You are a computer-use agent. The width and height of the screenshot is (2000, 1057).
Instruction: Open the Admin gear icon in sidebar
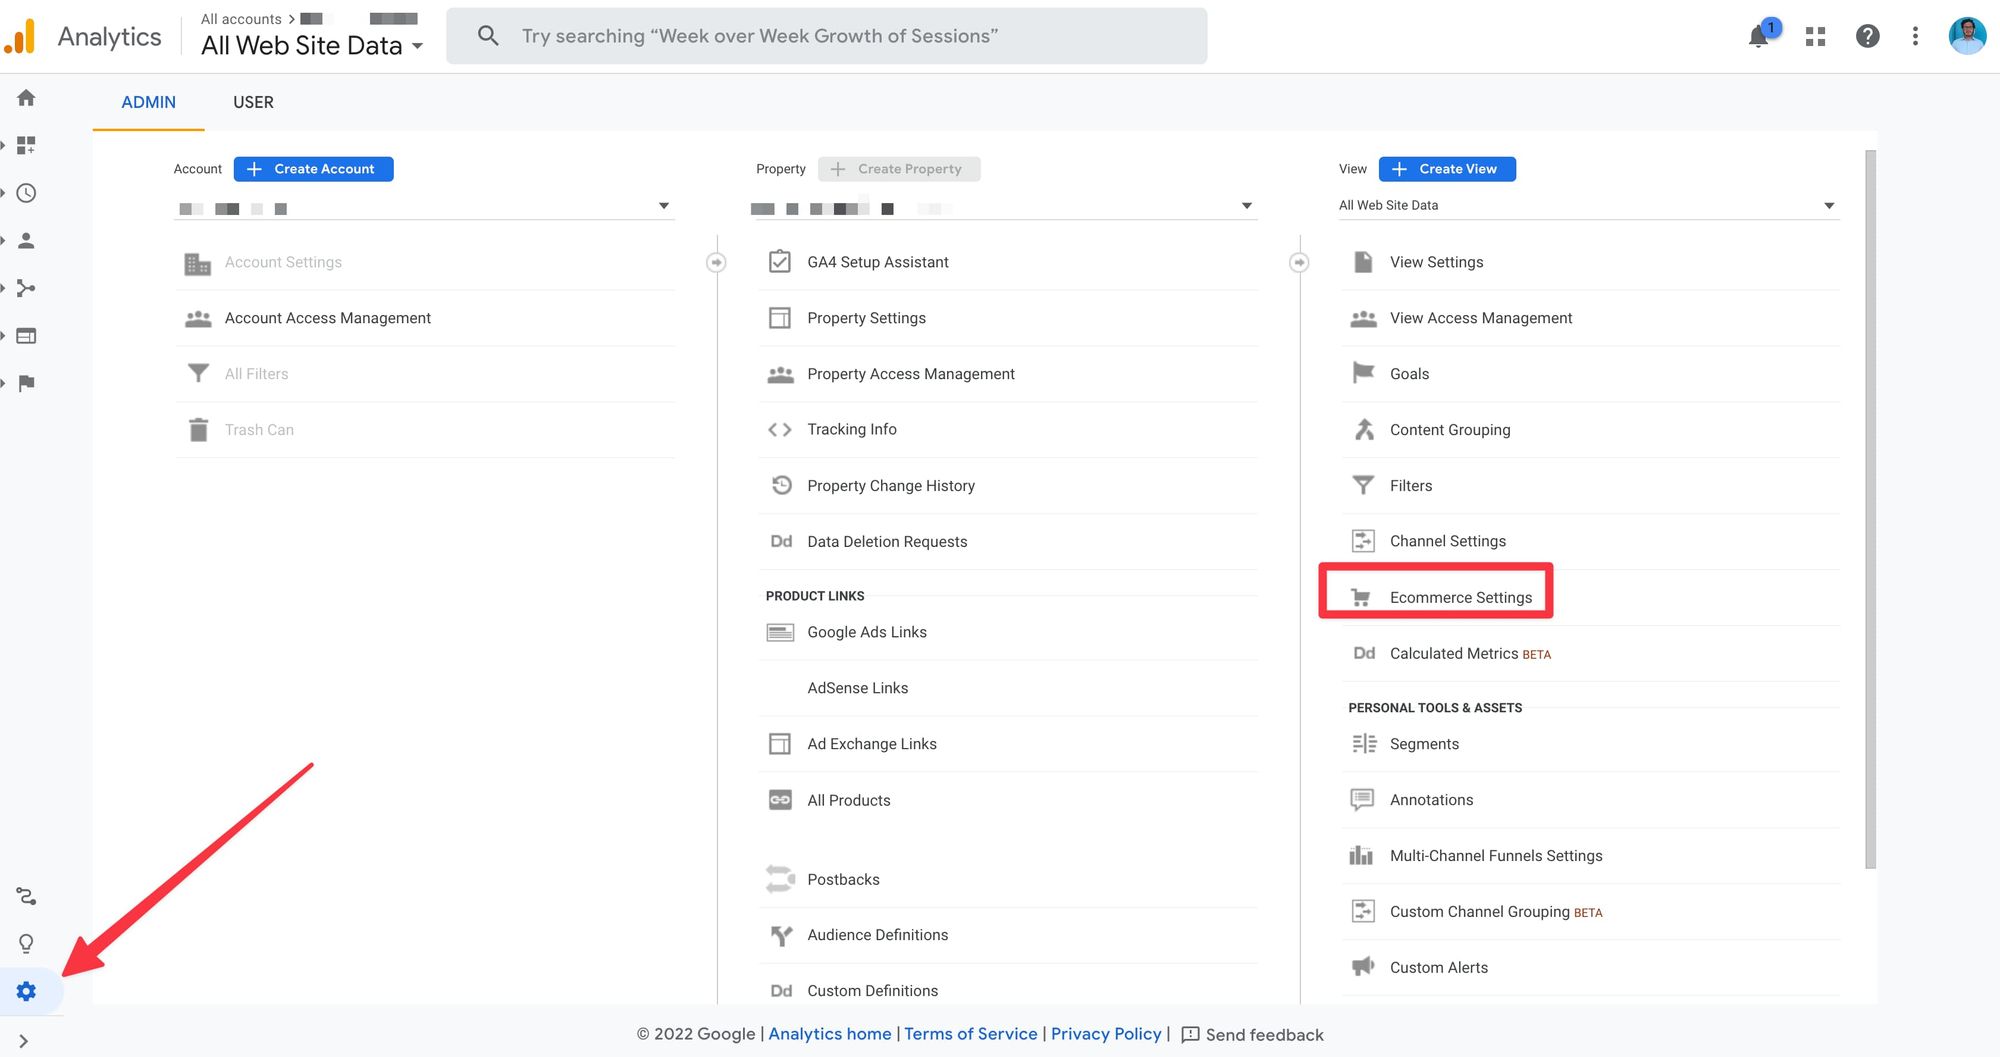pos(26,991)
